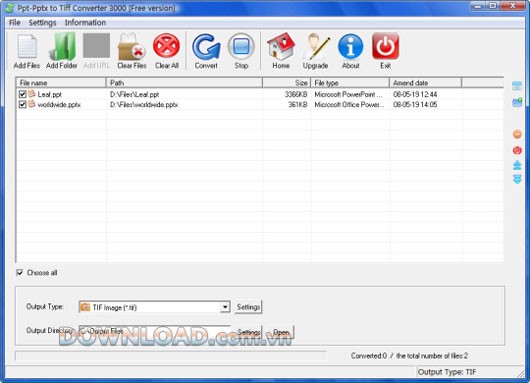530x383 pixels.
Task: Start conversion with the Convert icon
Action: pyautogui.click(x=206, y=47)
